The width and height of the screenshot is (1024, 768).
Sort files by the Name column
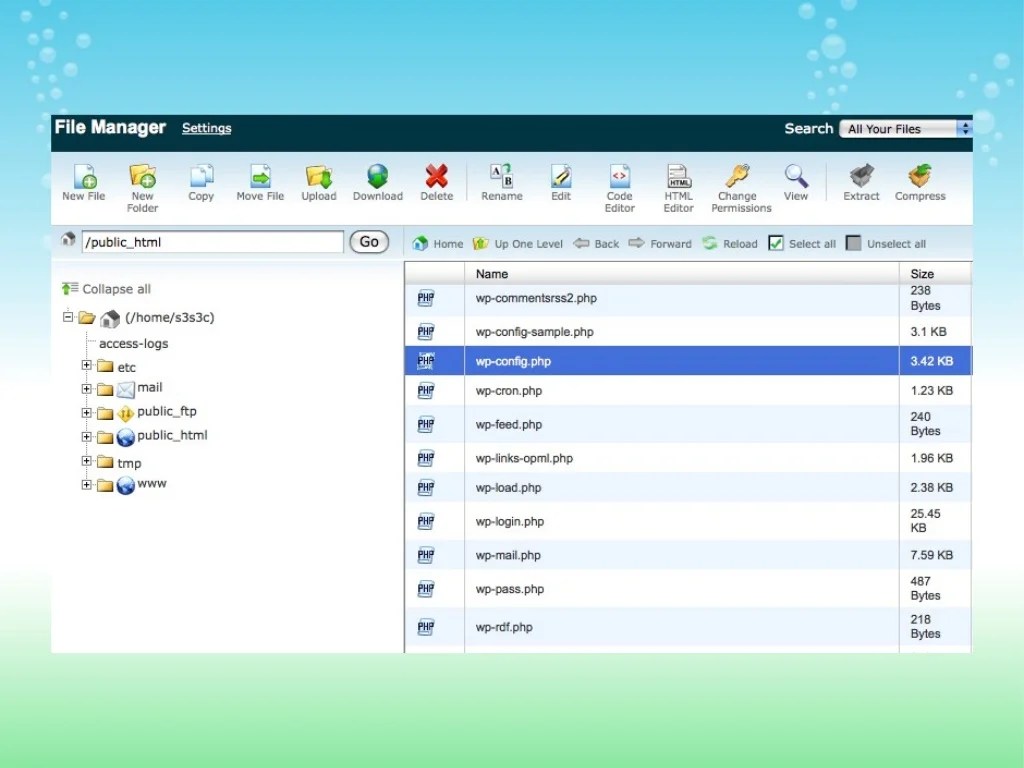[x=491, y=272]
